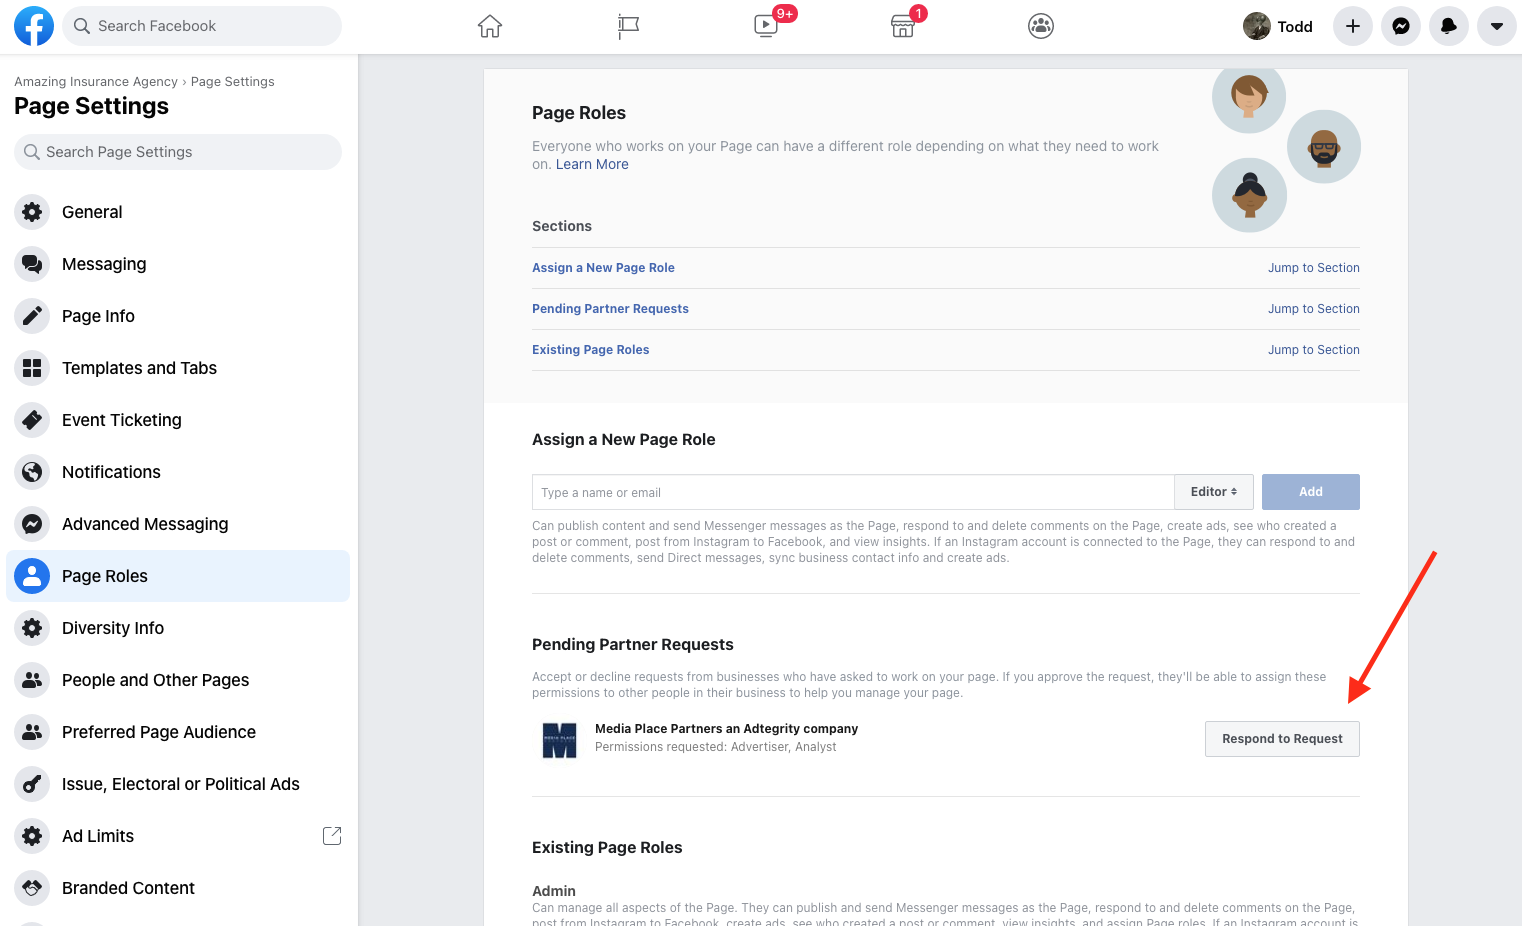This screenshot has height=926, width=1522.
Task: Open Issue, Electoral or Political Ads
Action: pyautogui.click(x=178, y=784)
